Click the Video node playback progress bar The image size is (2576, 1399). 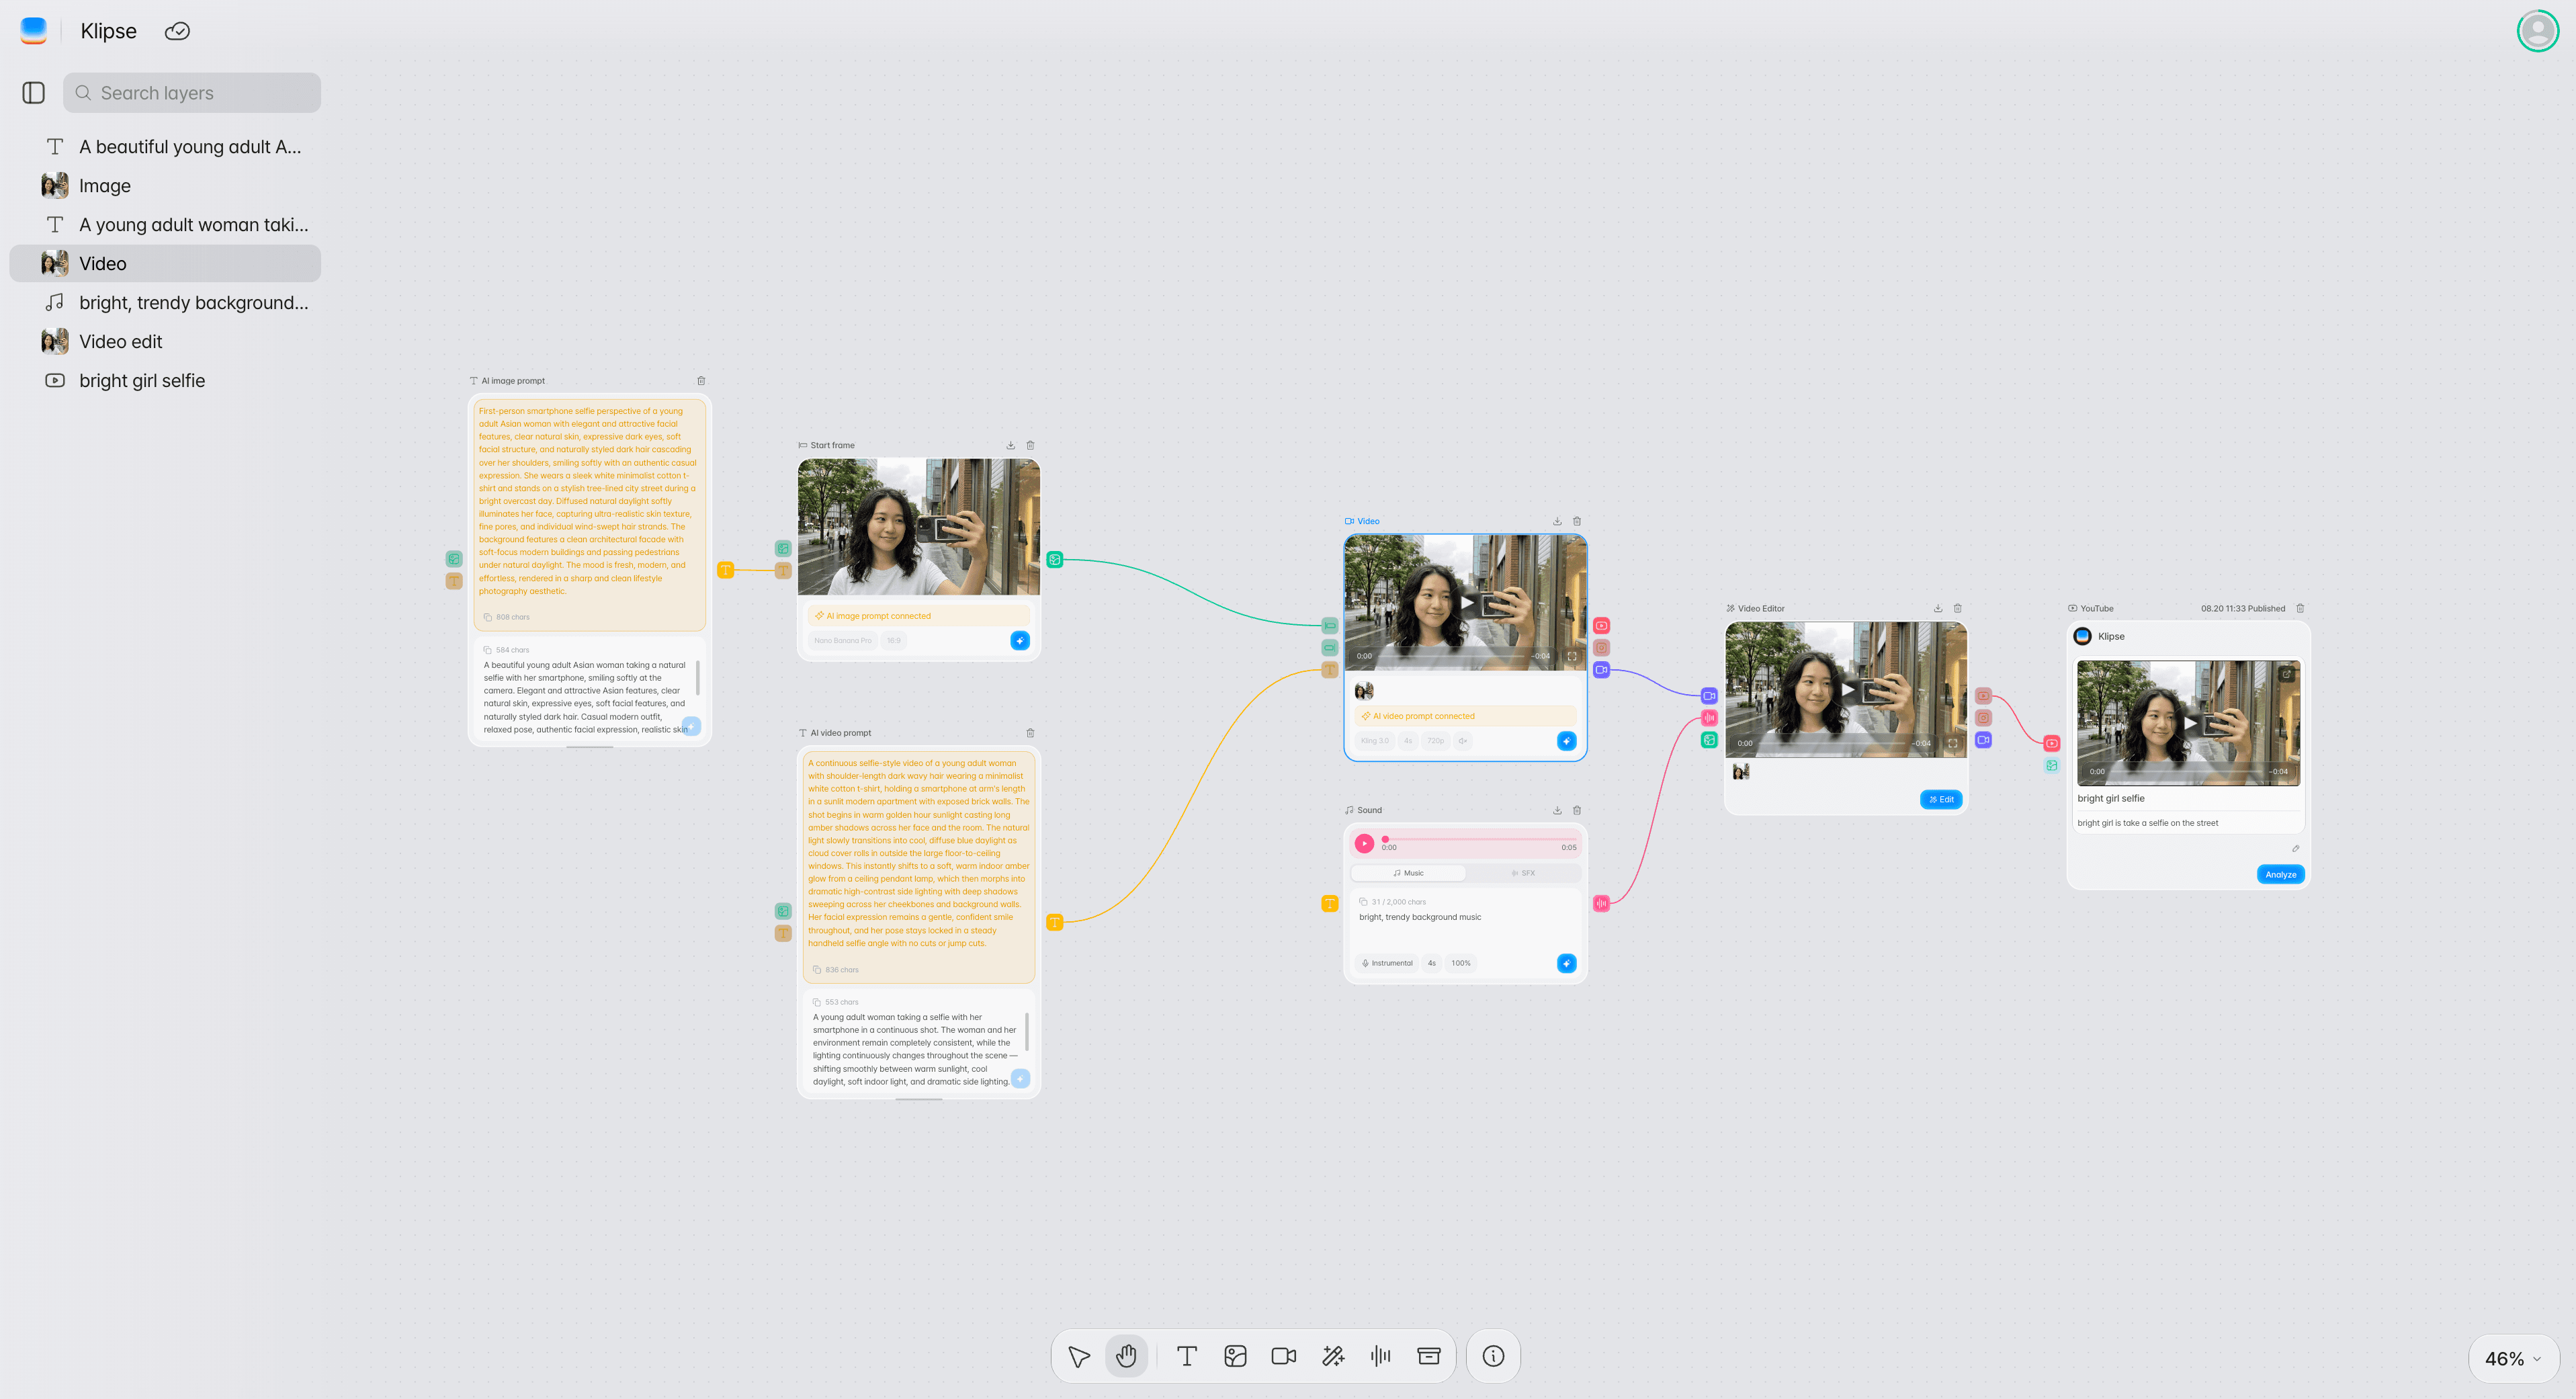pyautogui.click(x=1453, y=656)
